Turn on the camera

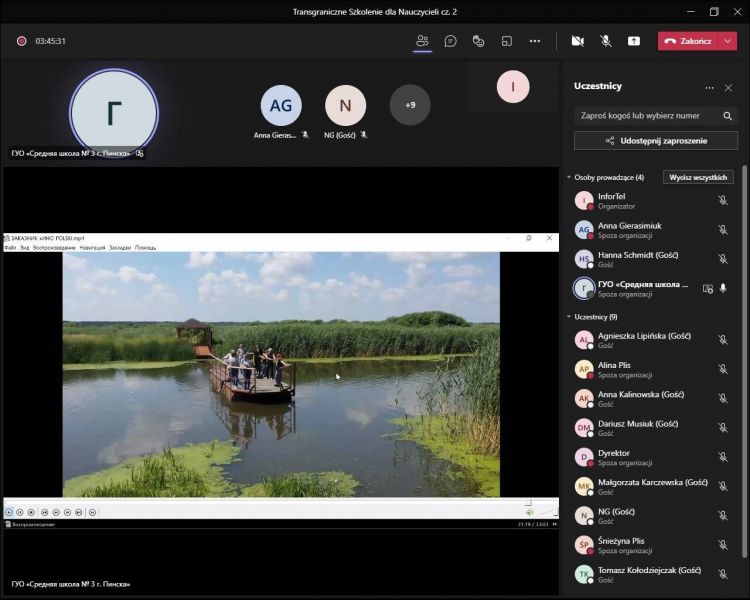click(x=577, y=41)
